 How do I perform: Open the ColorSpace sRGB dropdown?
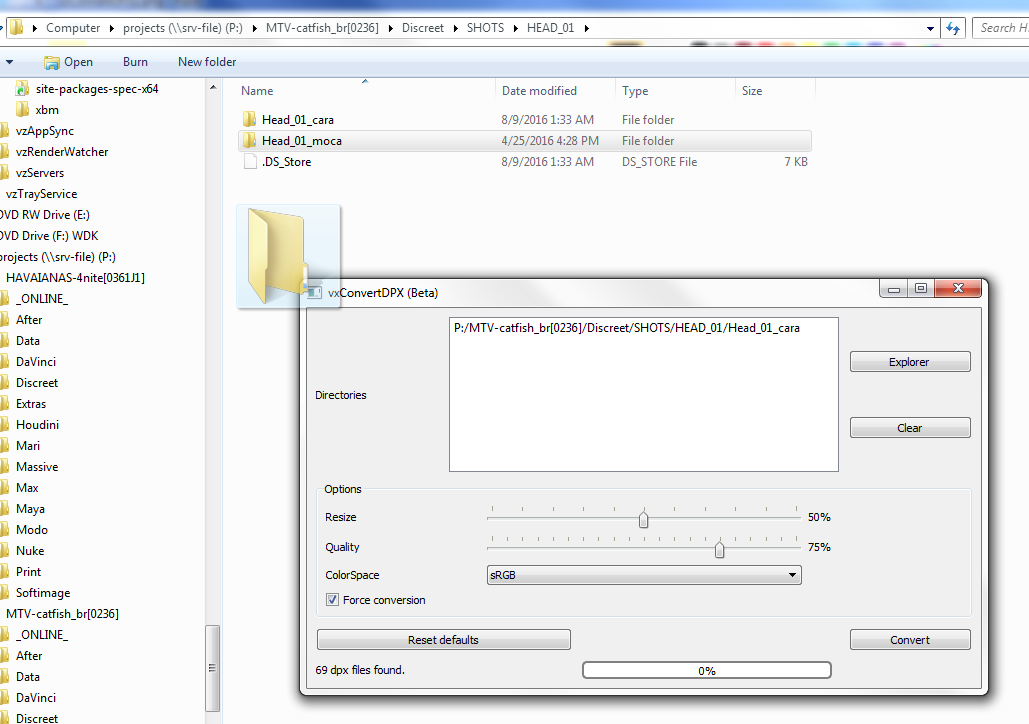[x=643, y=575]
